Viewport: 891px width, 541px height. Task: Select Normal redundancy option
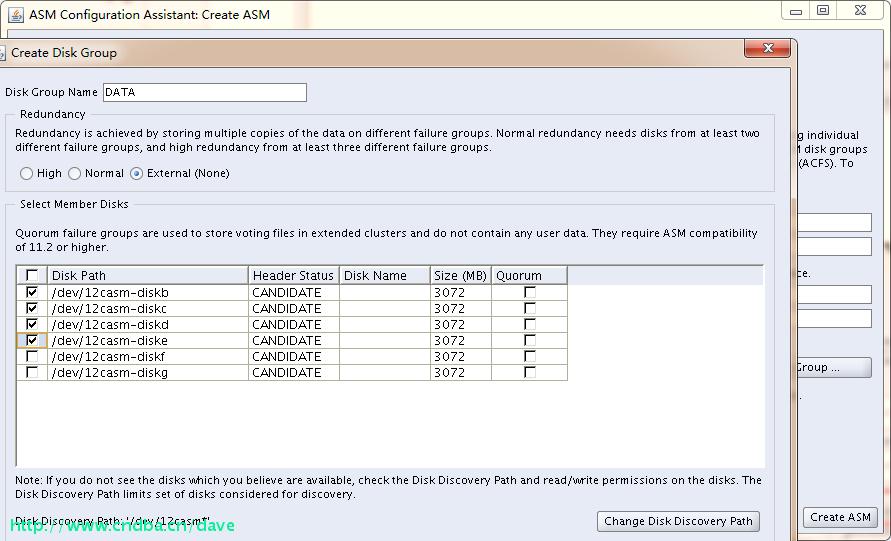[74, 174]
